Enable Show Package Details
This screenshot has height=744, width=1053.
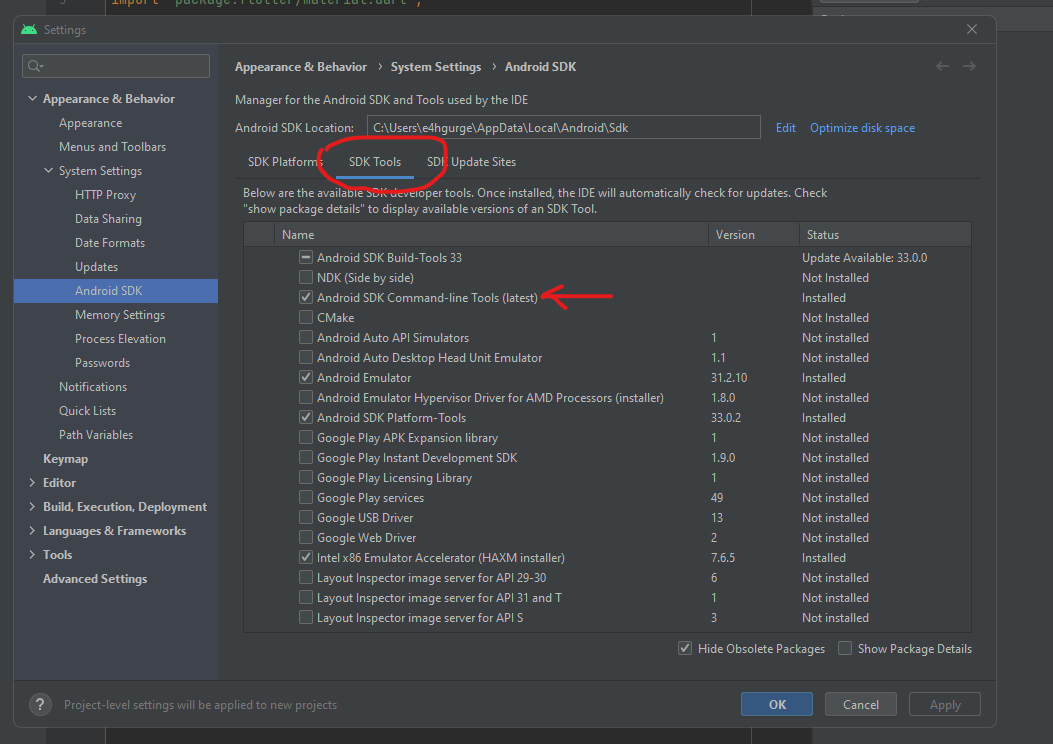(x=845, y=649)
